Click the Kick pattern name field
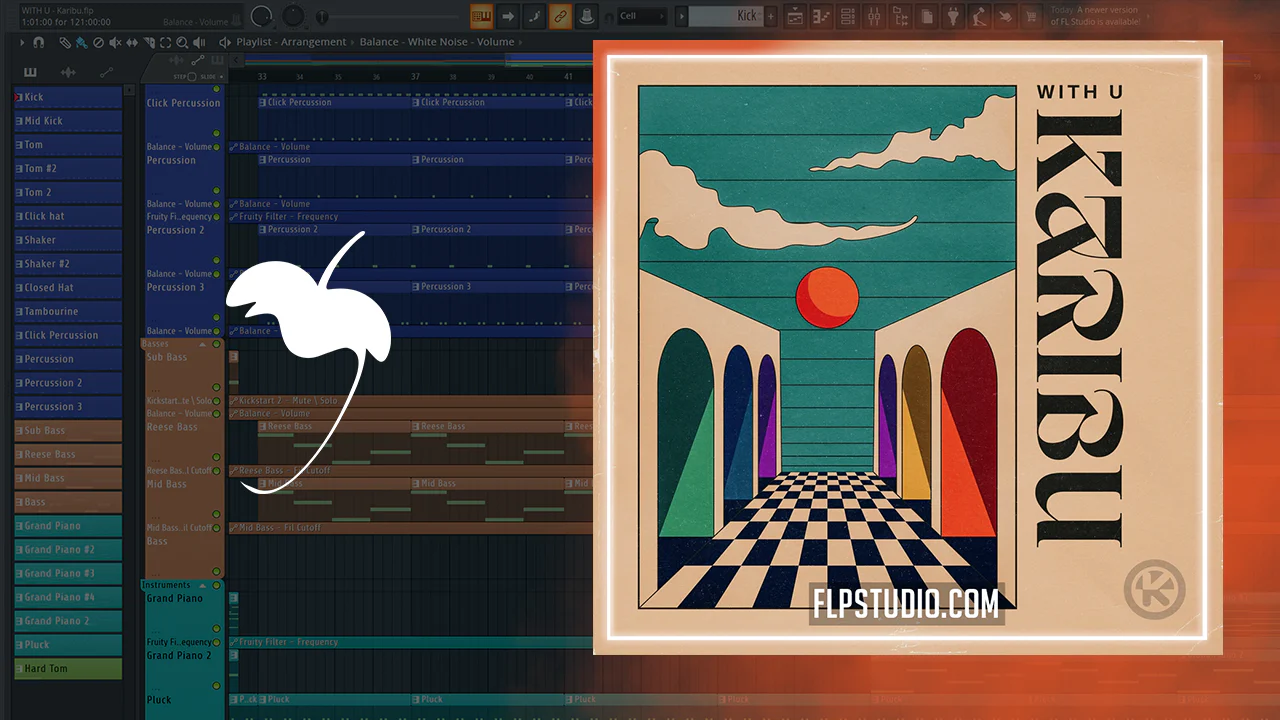 click(725, 16)
